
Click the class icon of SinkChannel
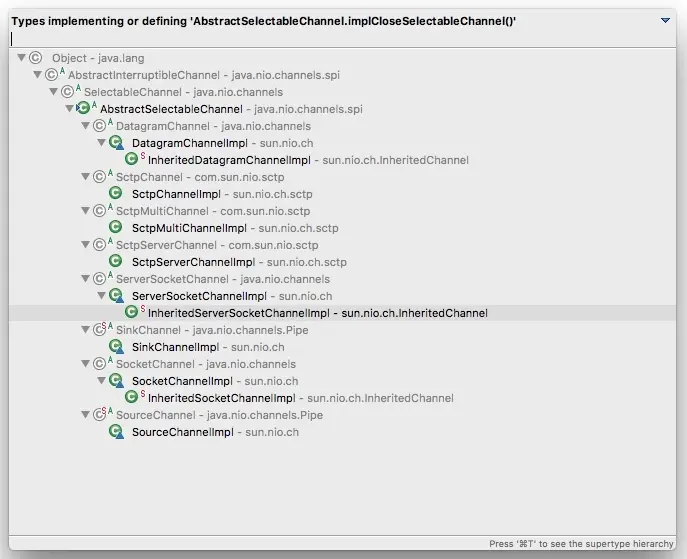click(100, 329)
